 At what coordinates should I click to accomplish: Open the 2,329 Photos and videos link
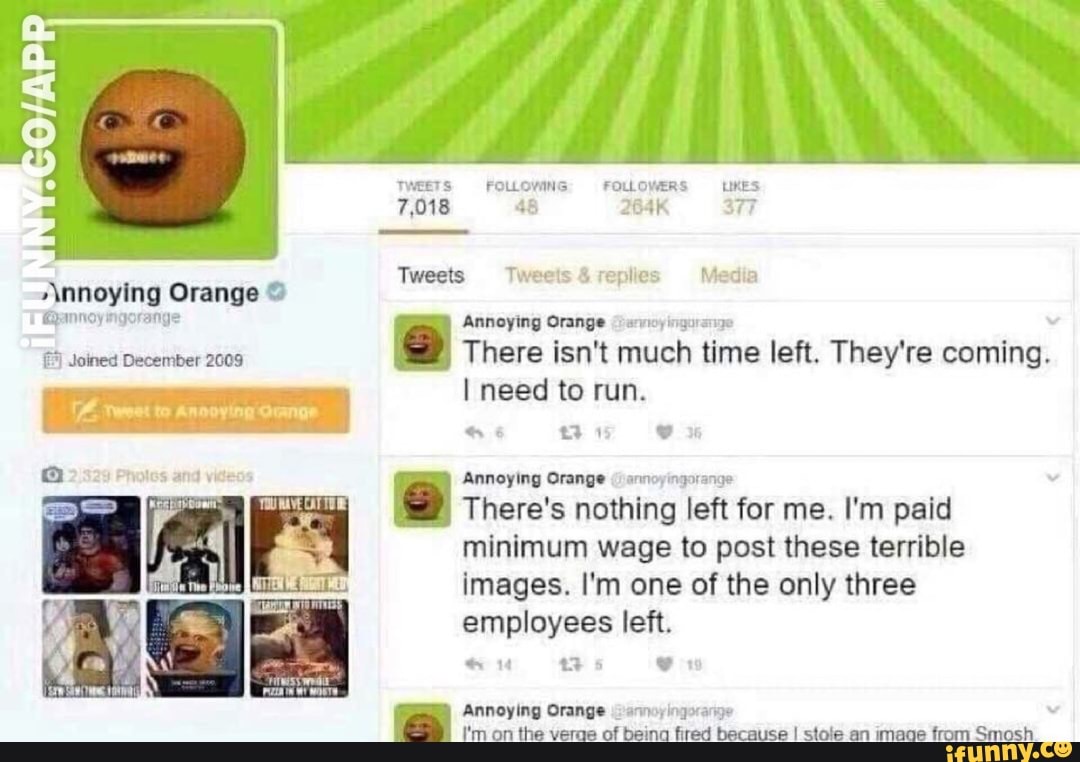(x=160, y=475)
